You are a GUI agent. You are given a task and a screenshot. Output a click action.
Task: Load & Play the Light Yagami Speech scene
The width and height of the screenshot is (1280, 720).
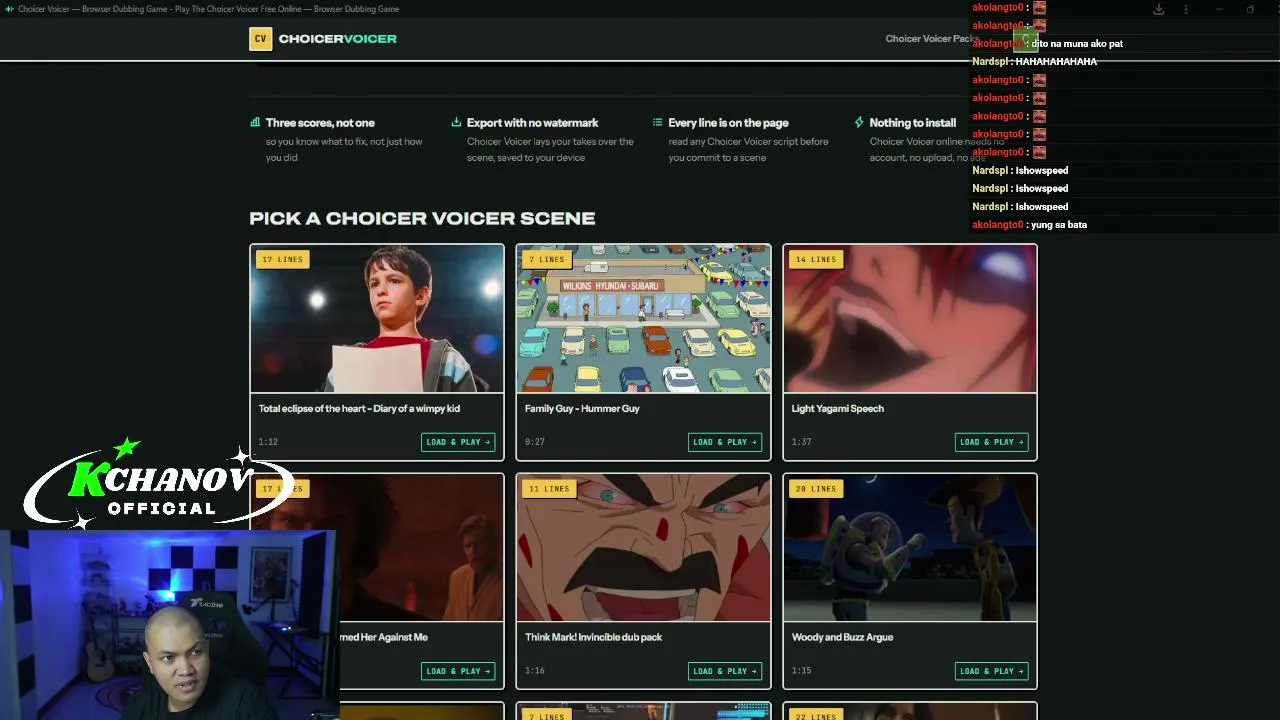[x=992, y=442]
